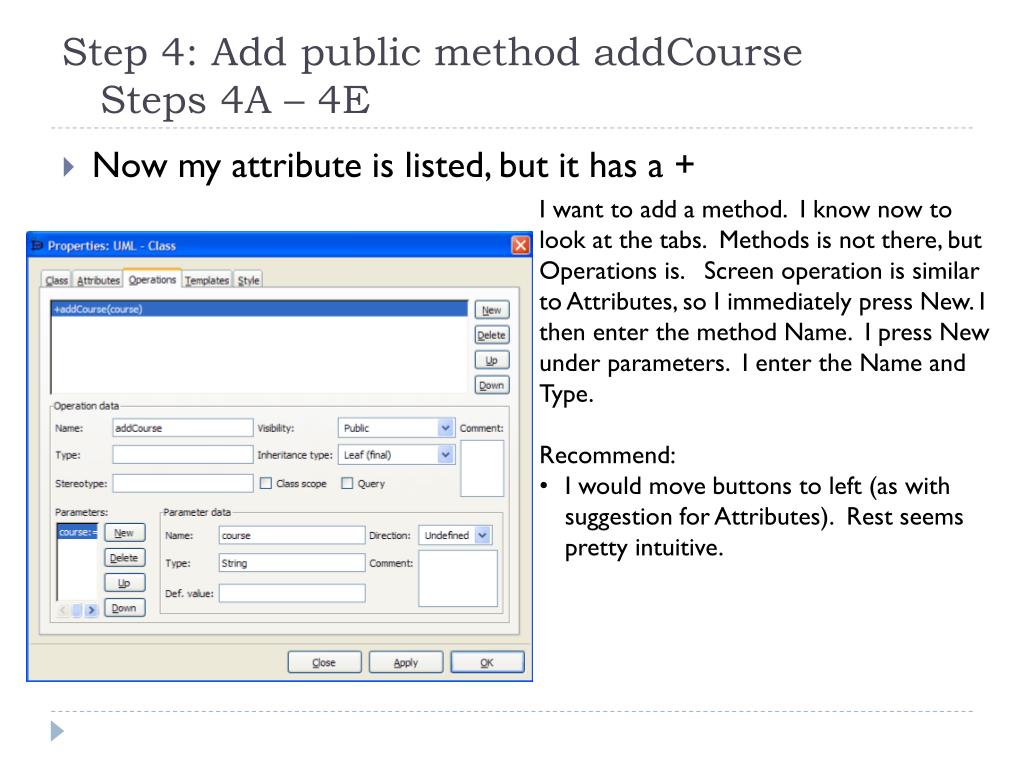
Task: Move the operation Up in the list
Action: click(x=492, y=360)
